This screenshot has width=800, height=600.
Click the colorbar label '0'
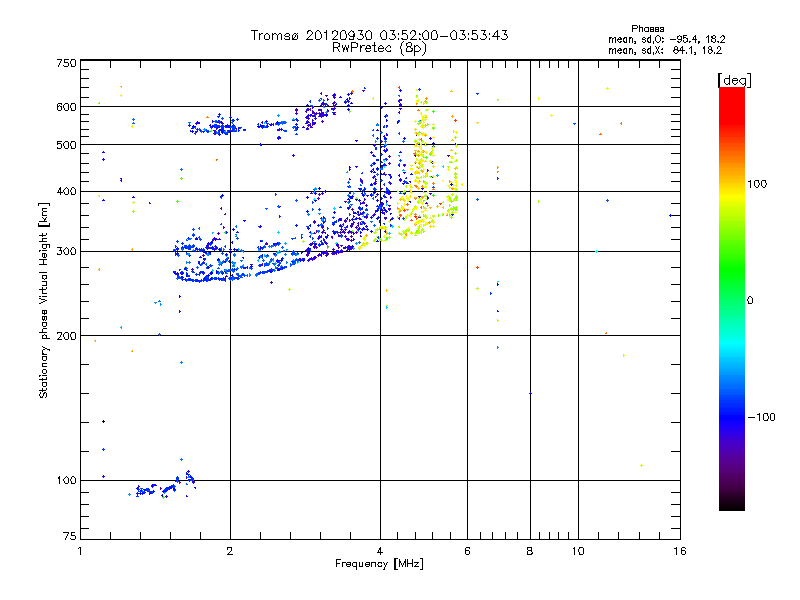(749, 301)
